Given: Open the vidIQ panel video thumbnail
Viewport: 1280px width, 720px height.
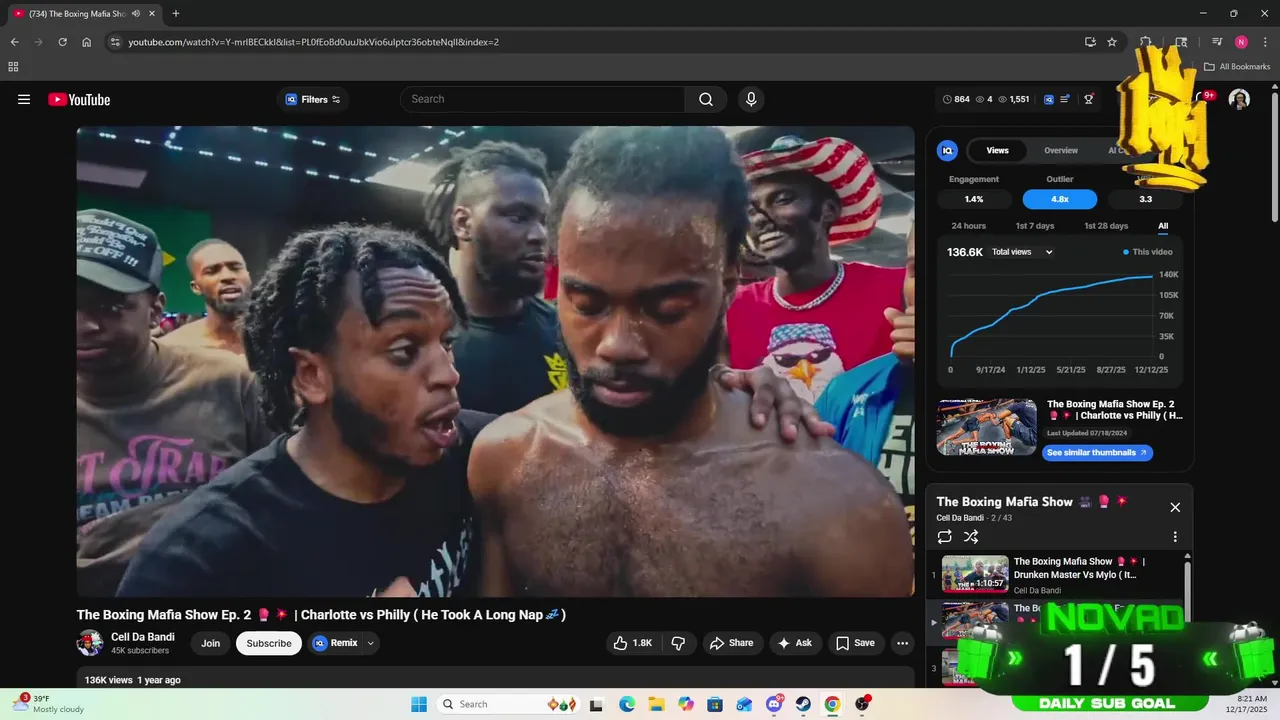Looking at the screenshot, I should click(x=987, y=427).
